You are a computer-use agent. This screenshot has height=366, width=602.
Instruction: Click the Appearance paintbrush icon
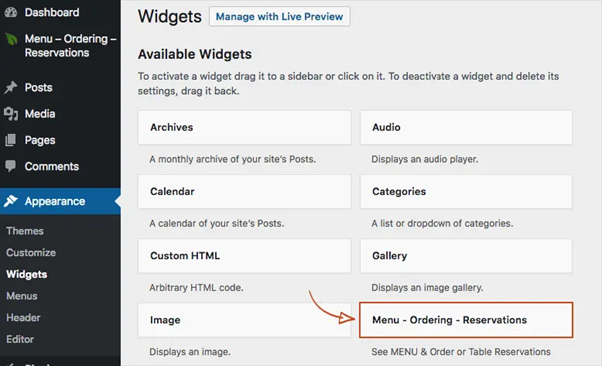[x=11, y=201]
